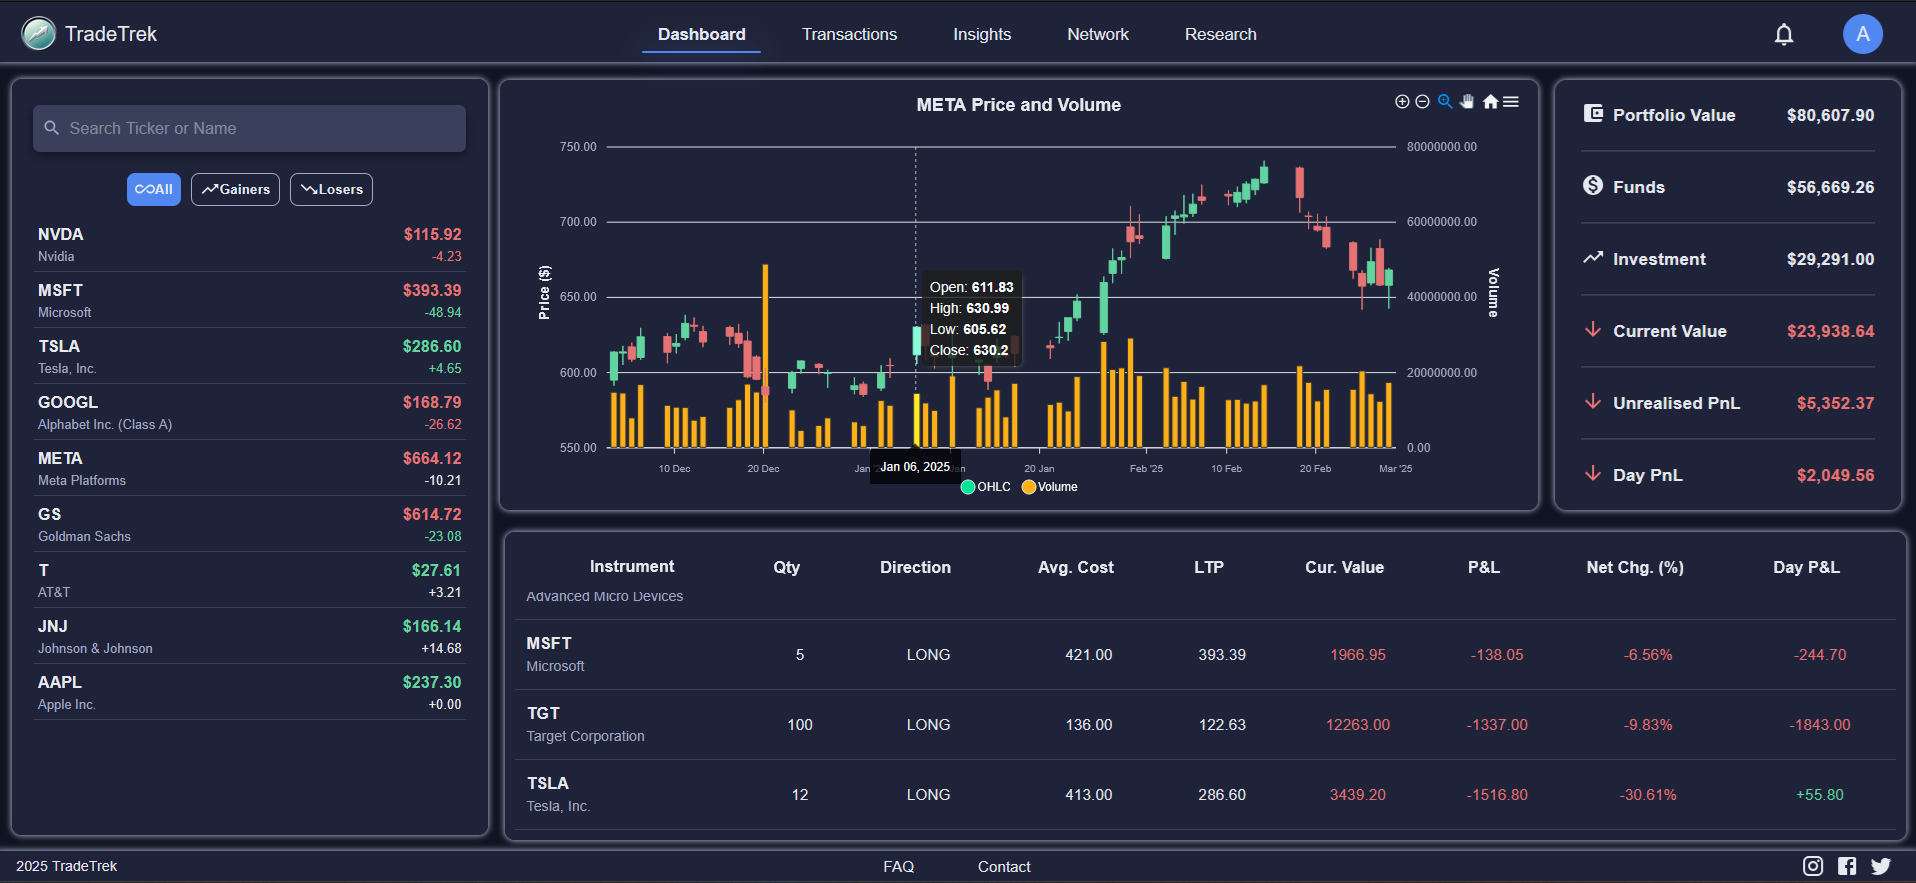Select T AT&T in the watchlist
Viewport: 1916px width, 883px height.
(x=250, y=580)
